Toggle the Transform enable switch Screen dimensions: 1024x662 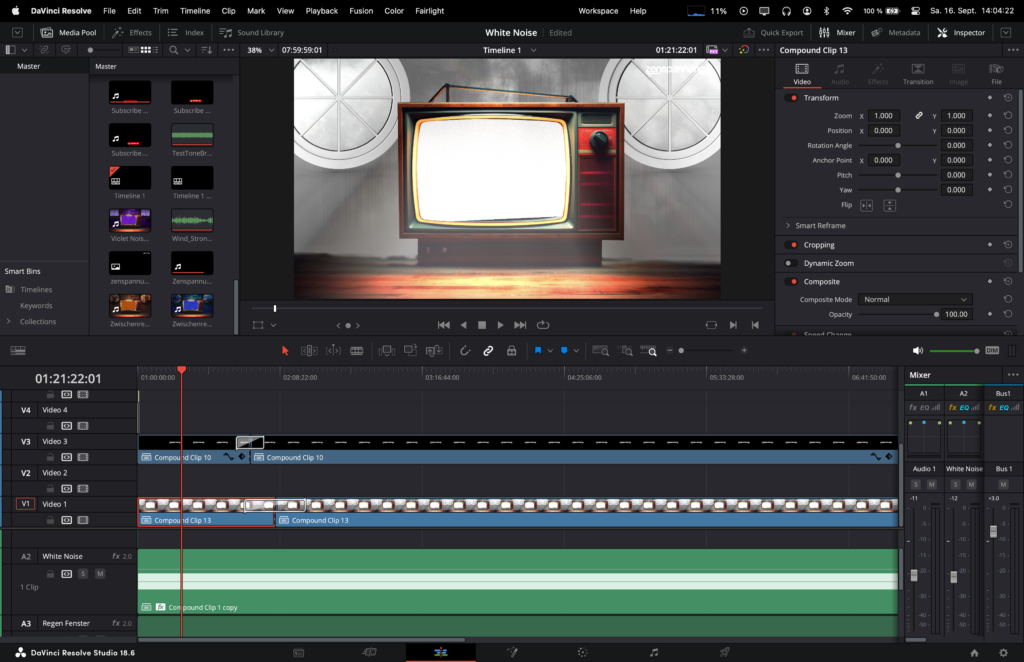click(792, 98)
